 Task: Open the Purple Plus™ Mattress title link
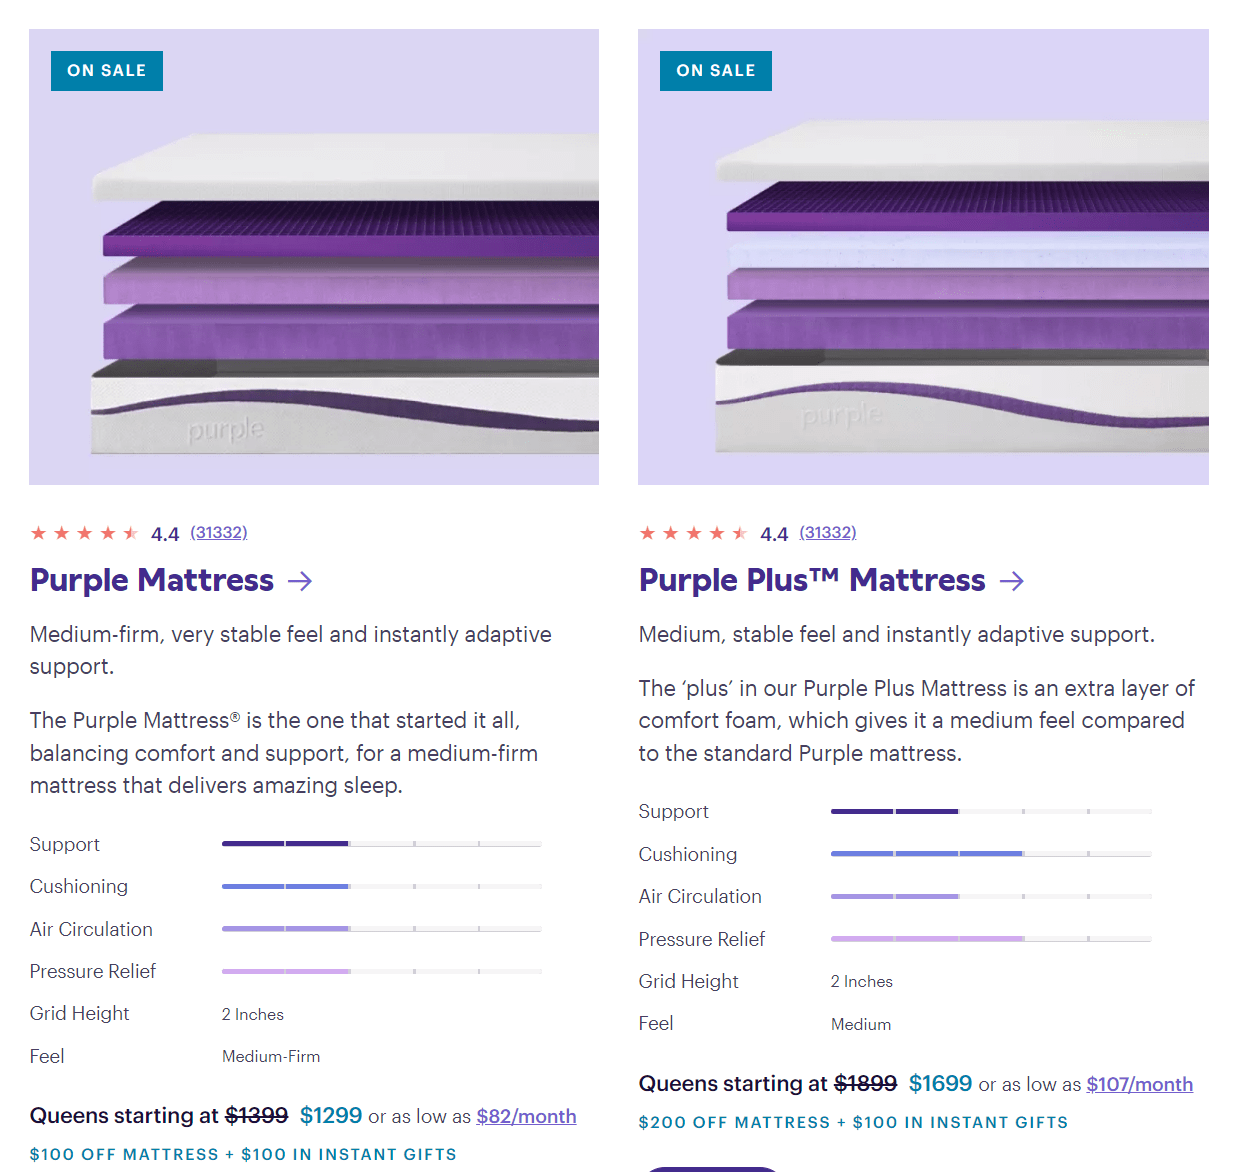coord(812,580)
